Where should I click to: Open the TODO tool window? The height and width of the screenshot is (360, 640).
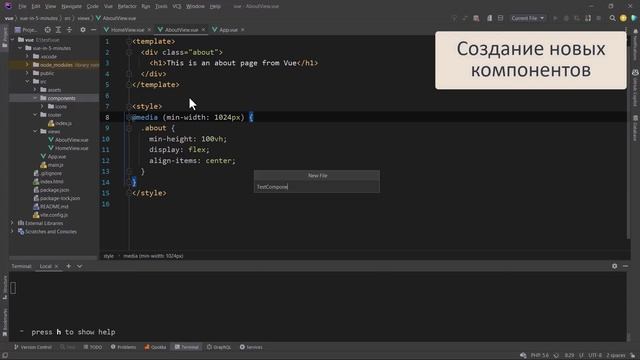click(93, 347)
